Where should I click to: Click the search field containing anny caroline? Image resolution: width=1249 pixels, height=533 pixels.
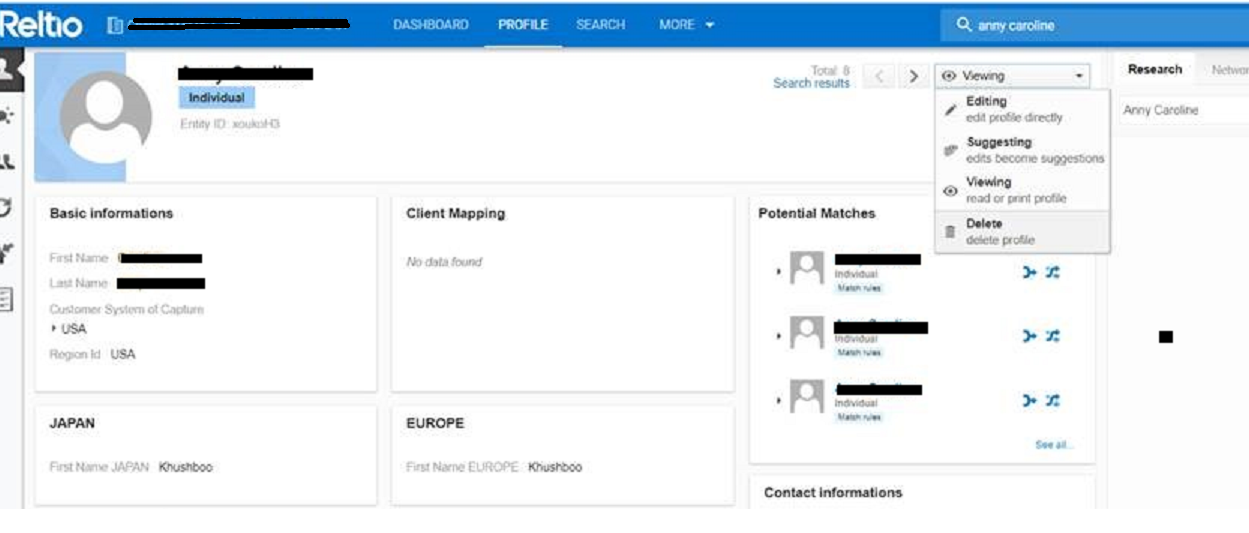[x=1094, y=25]
